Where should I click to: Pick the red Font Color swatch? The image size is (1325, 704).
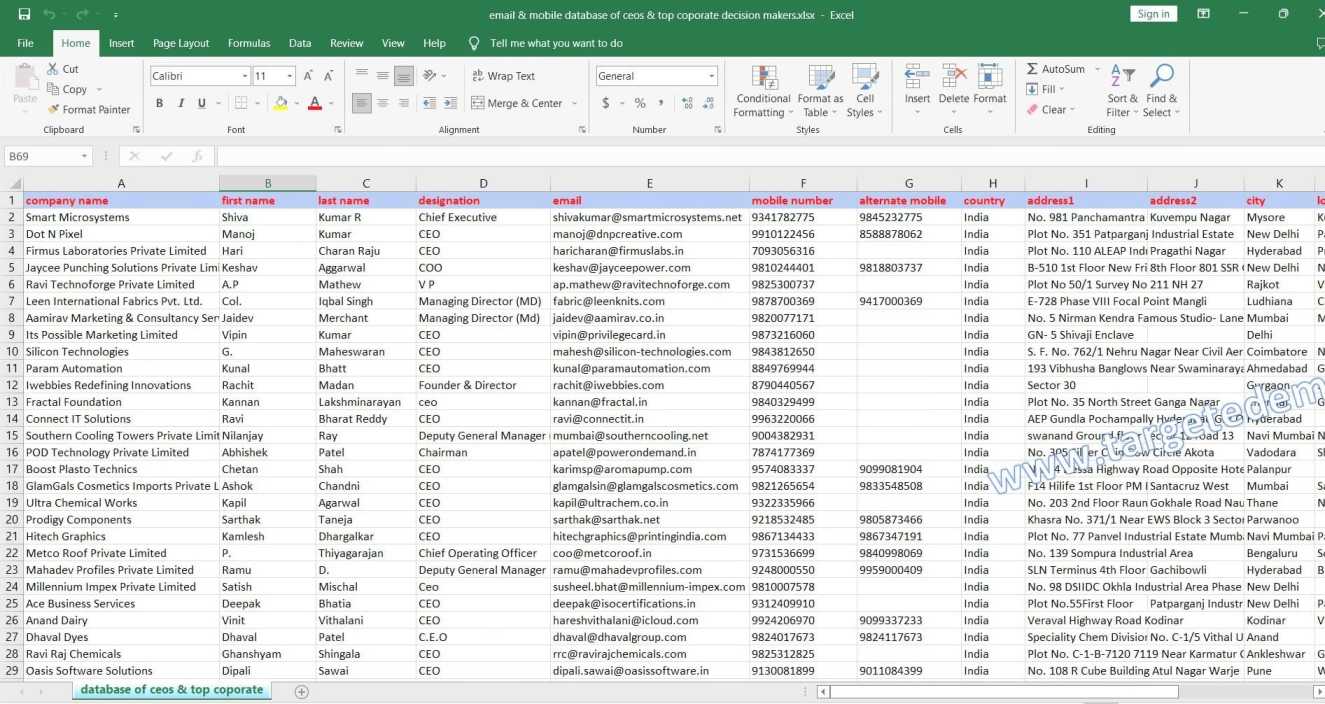pyautogui.click(x=313, y=103)
